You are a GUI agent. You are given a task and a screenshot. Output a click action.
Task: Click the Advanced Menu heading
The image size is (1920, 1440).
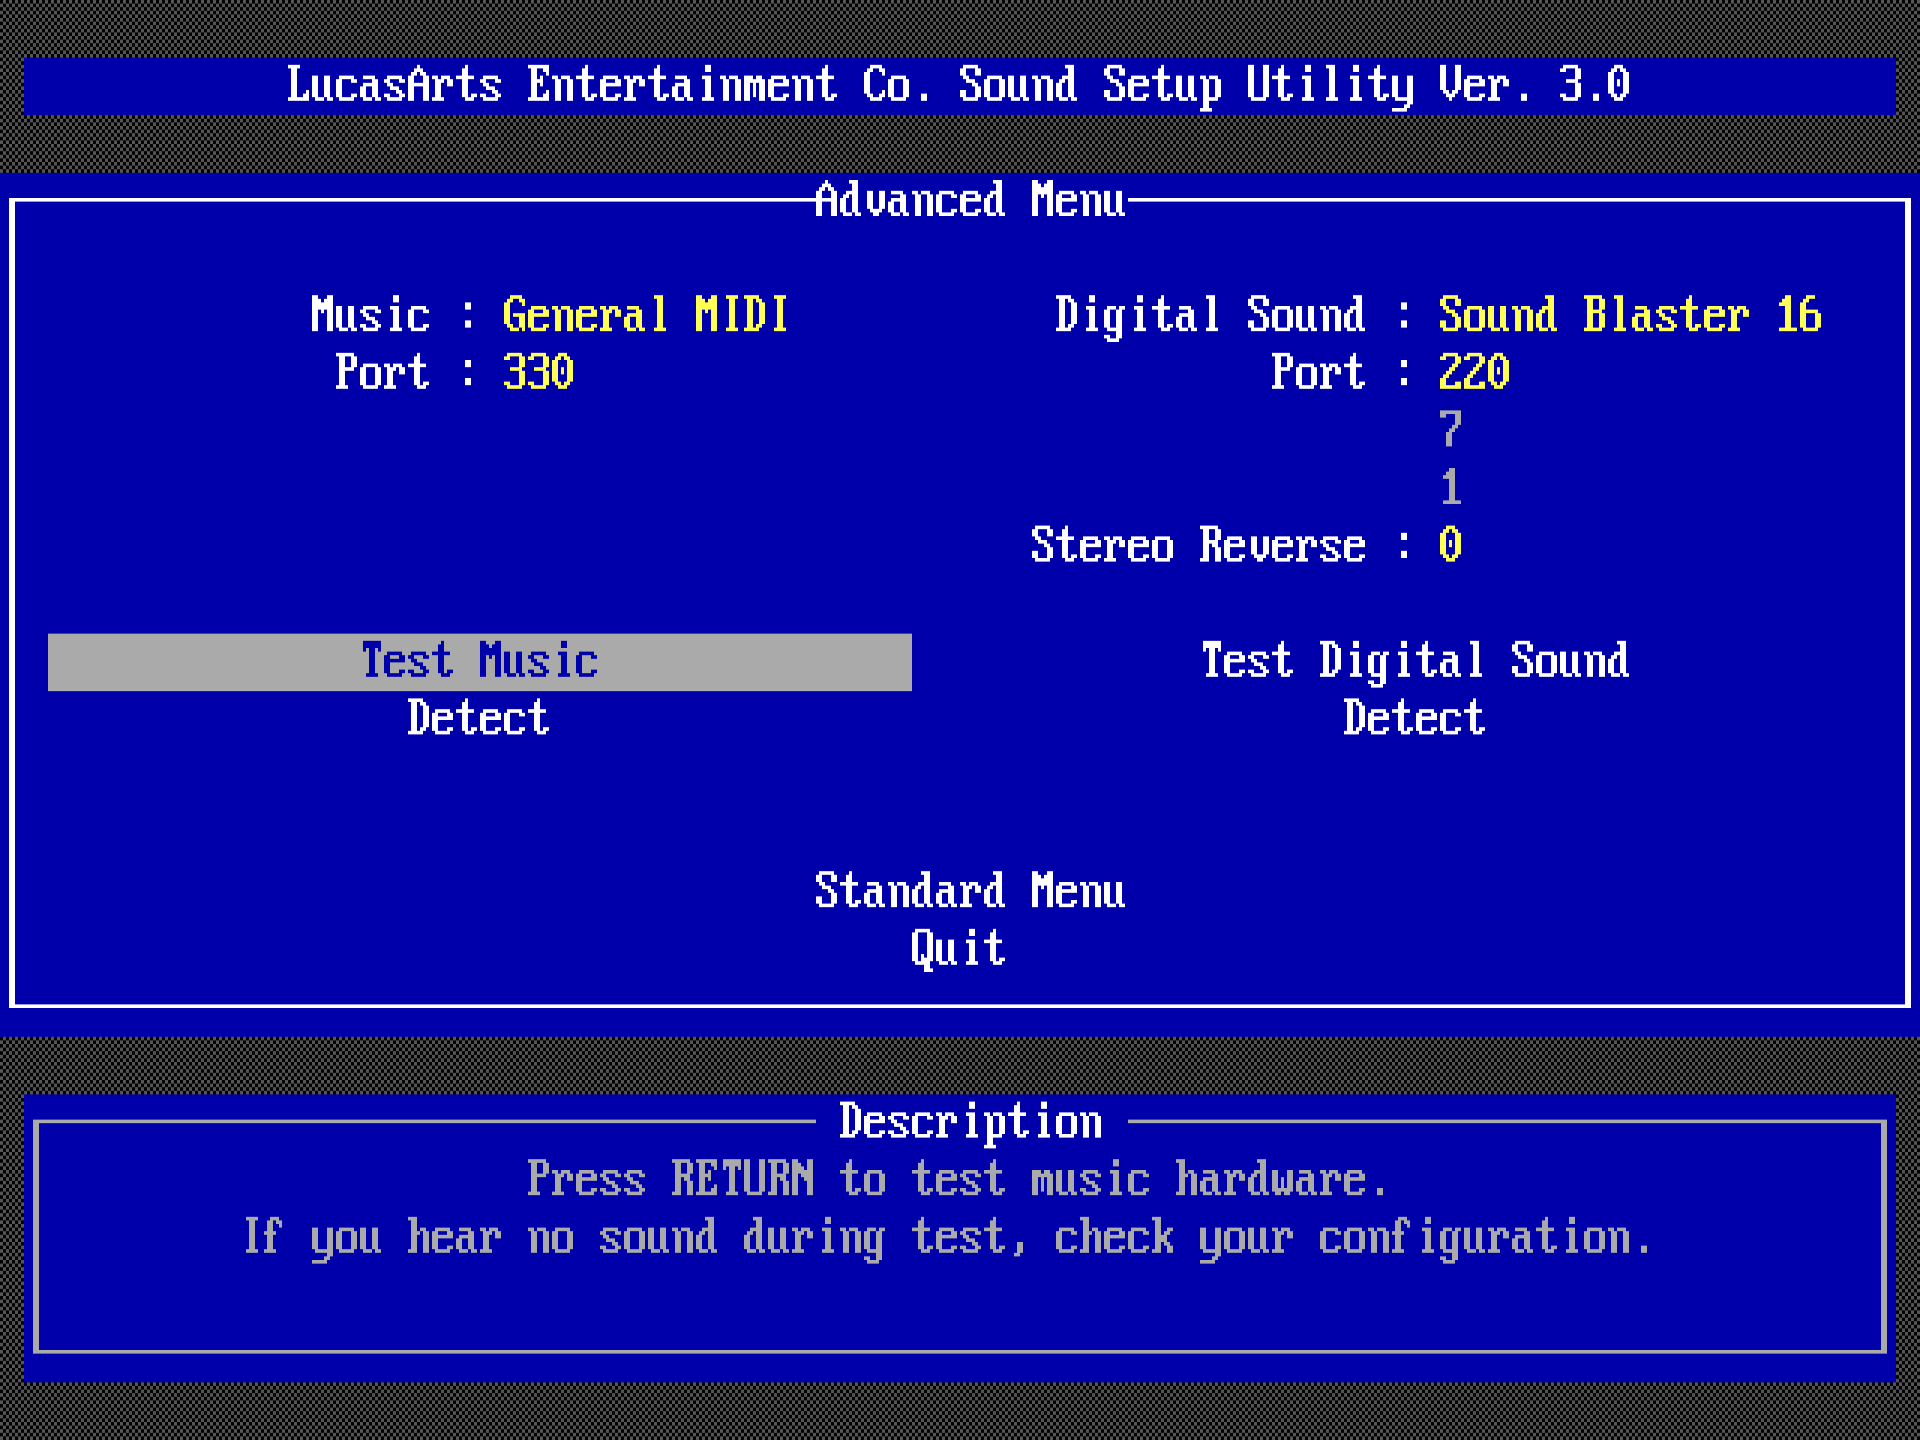tap(969, 200)
